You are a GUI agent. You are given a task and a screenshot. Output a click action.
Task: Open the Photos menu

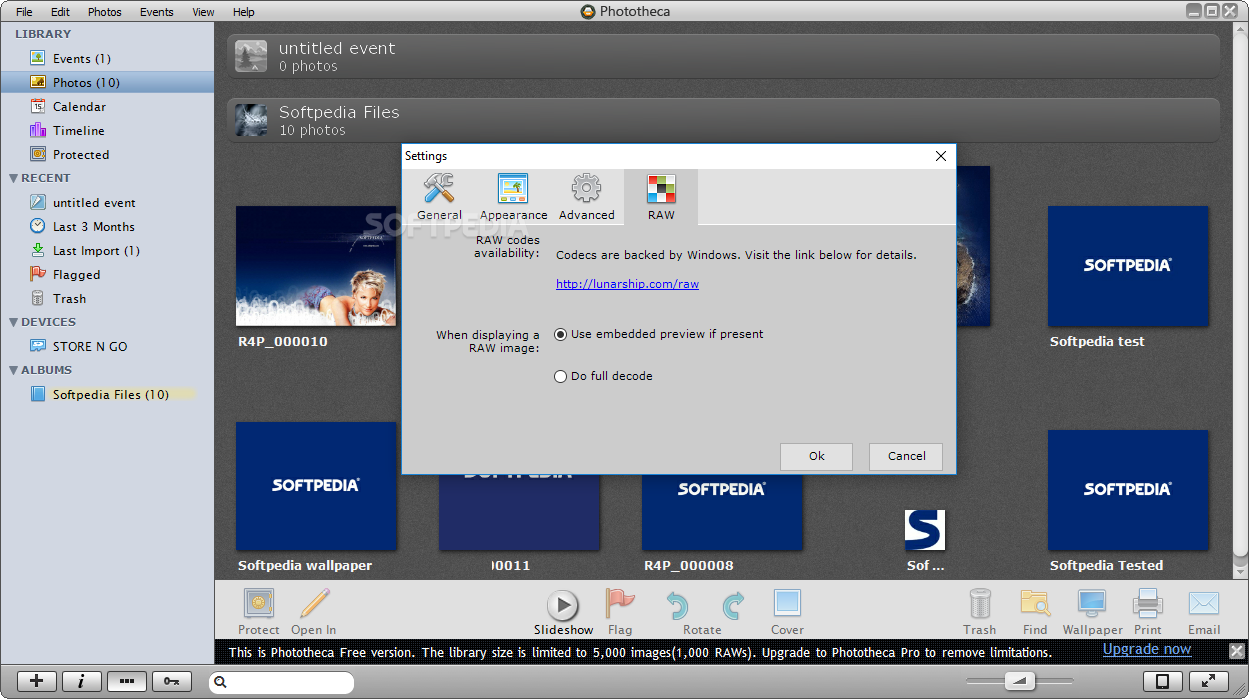[x=104, y=12]
